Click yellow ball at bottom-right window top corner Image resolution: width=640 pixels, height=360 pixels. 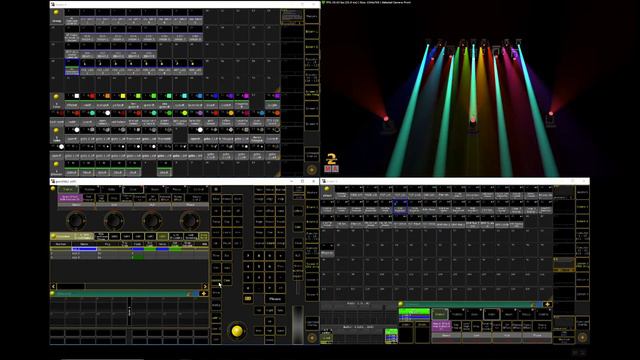pyautogui.click(x=327, y=189)
